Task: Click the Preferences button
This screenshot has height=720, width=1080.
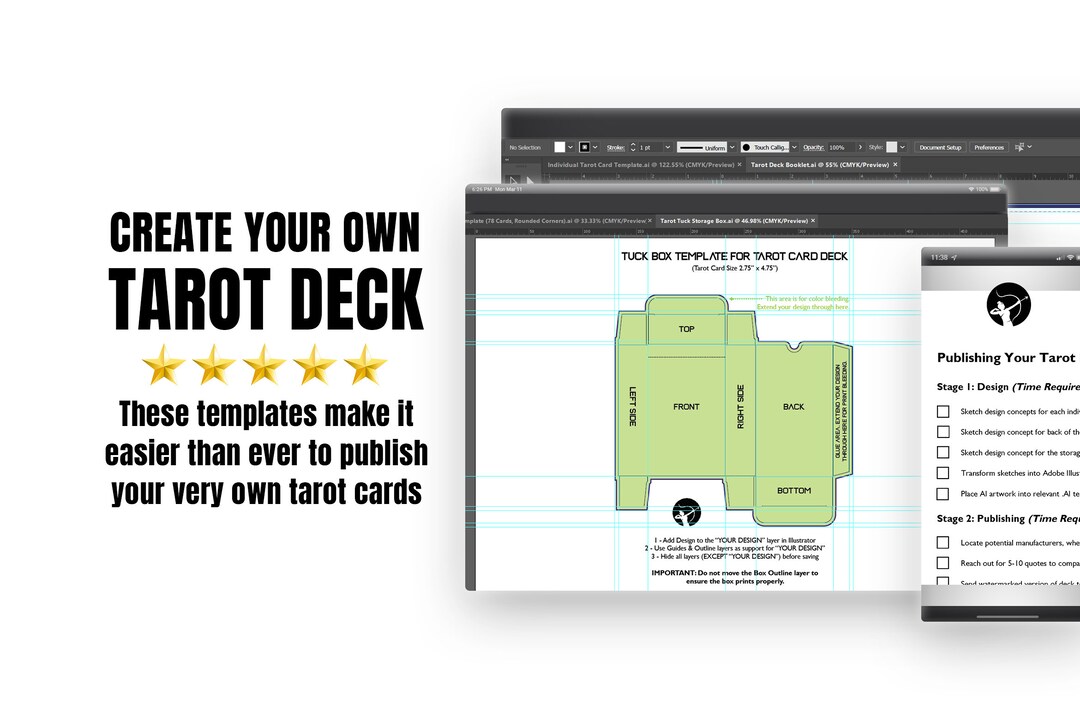Action: 989,147
